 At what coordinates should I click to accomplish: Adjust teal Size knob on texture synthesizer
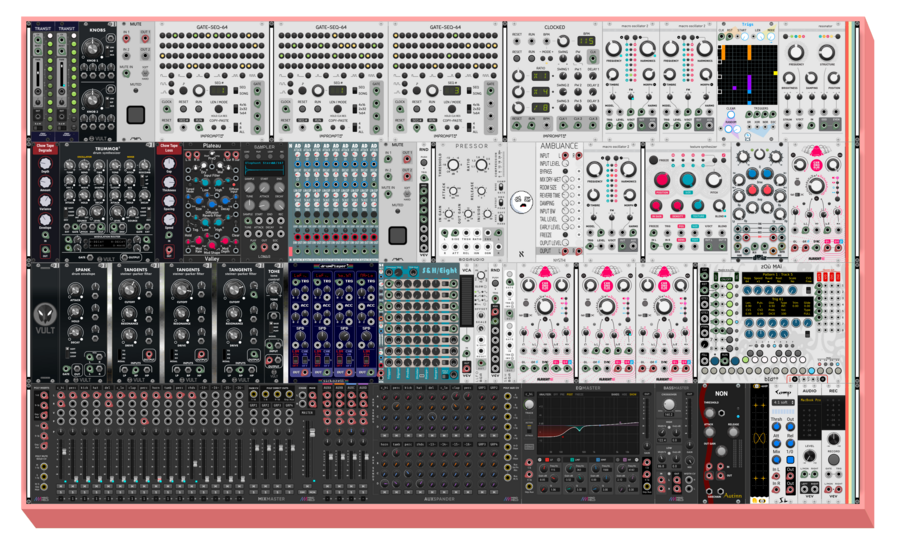coord(688,179)
